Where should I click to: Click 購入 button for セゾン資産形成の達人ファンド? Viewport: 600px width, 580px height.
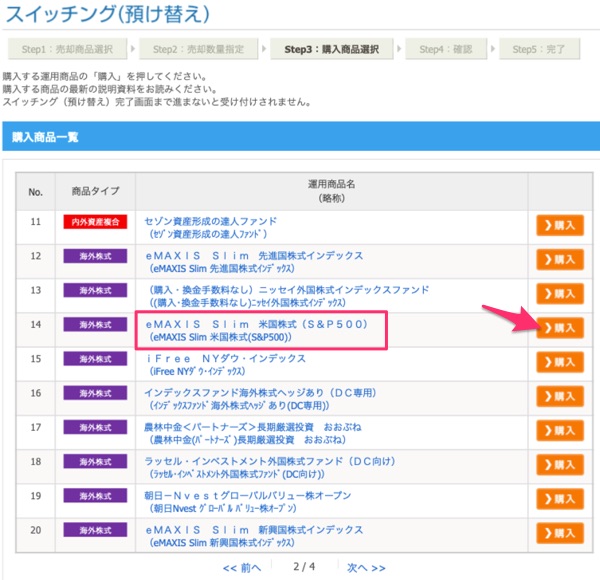(x=560, y=225)
